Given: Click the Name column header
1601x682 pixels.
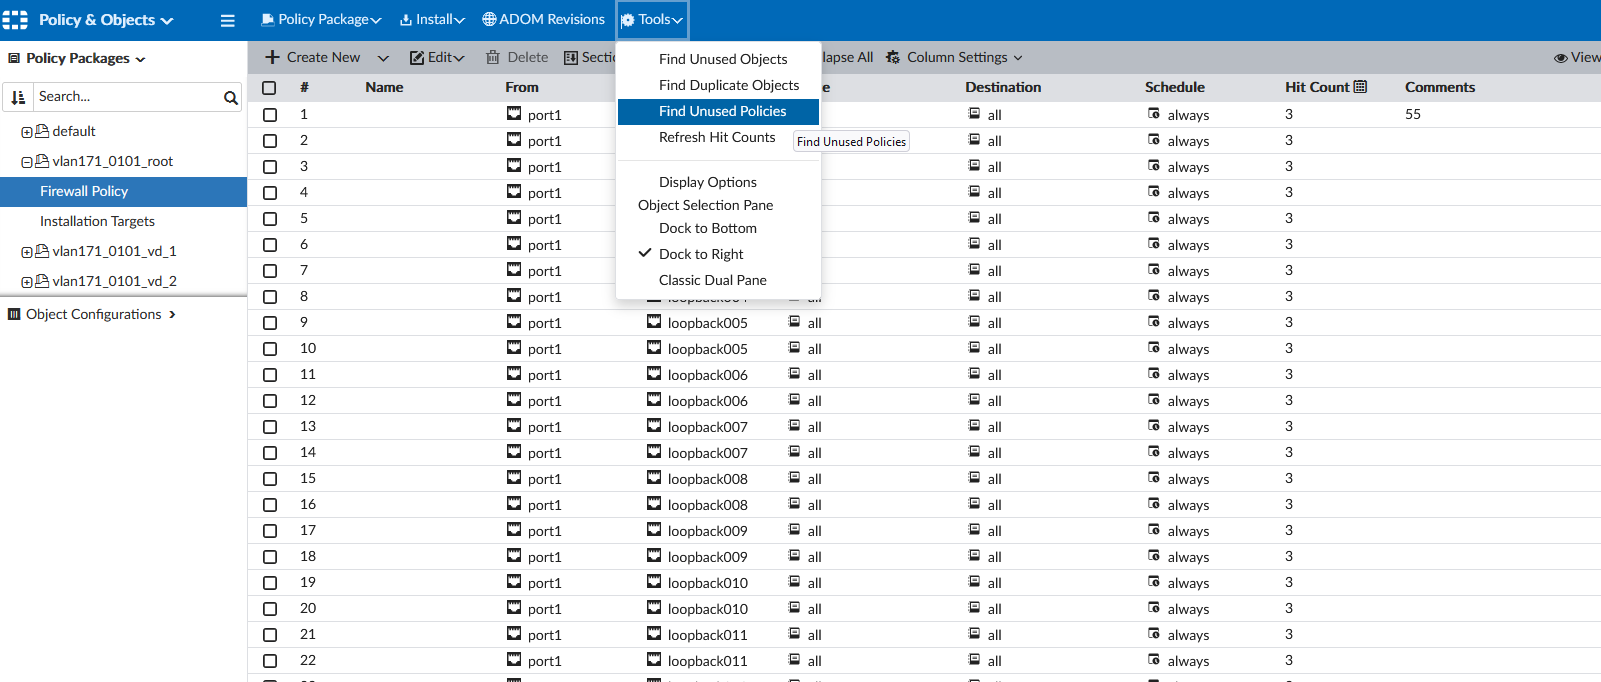Looking at the screenshot, I should coord(384,87).
